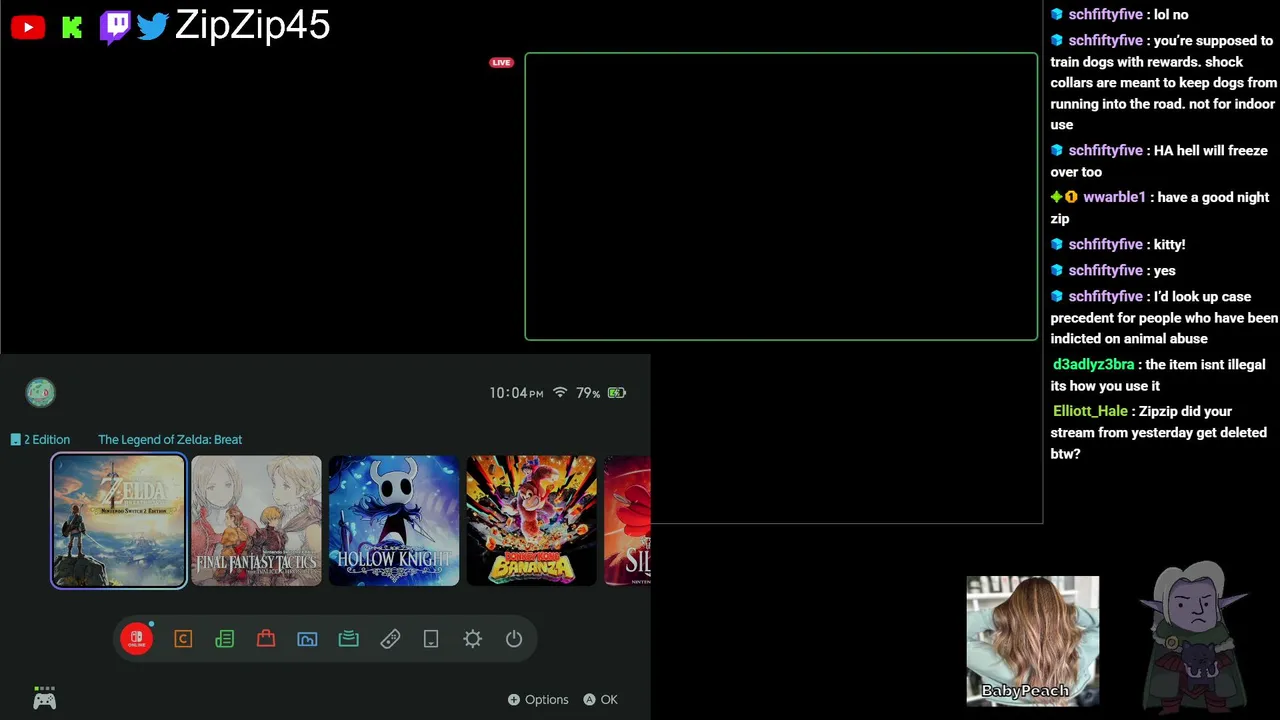Select the Final Fantasy Tactics game tile

point(256,521)
